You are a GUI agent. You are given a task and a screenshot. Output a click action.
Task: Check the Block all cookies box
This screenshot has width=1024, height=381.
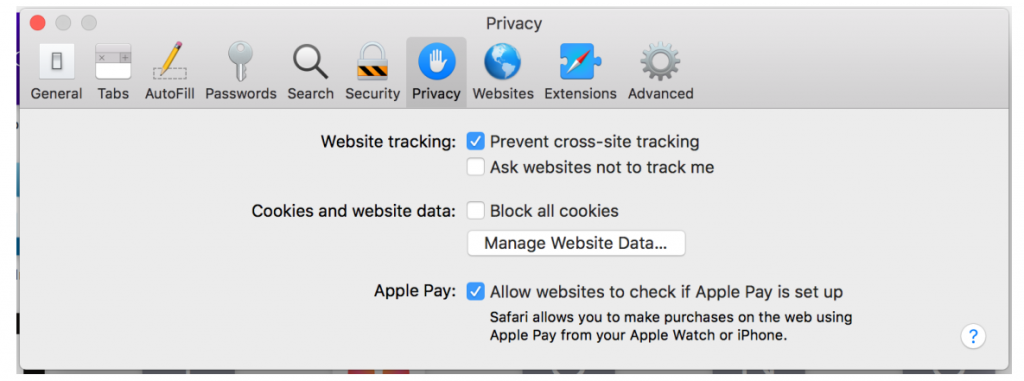475,211
